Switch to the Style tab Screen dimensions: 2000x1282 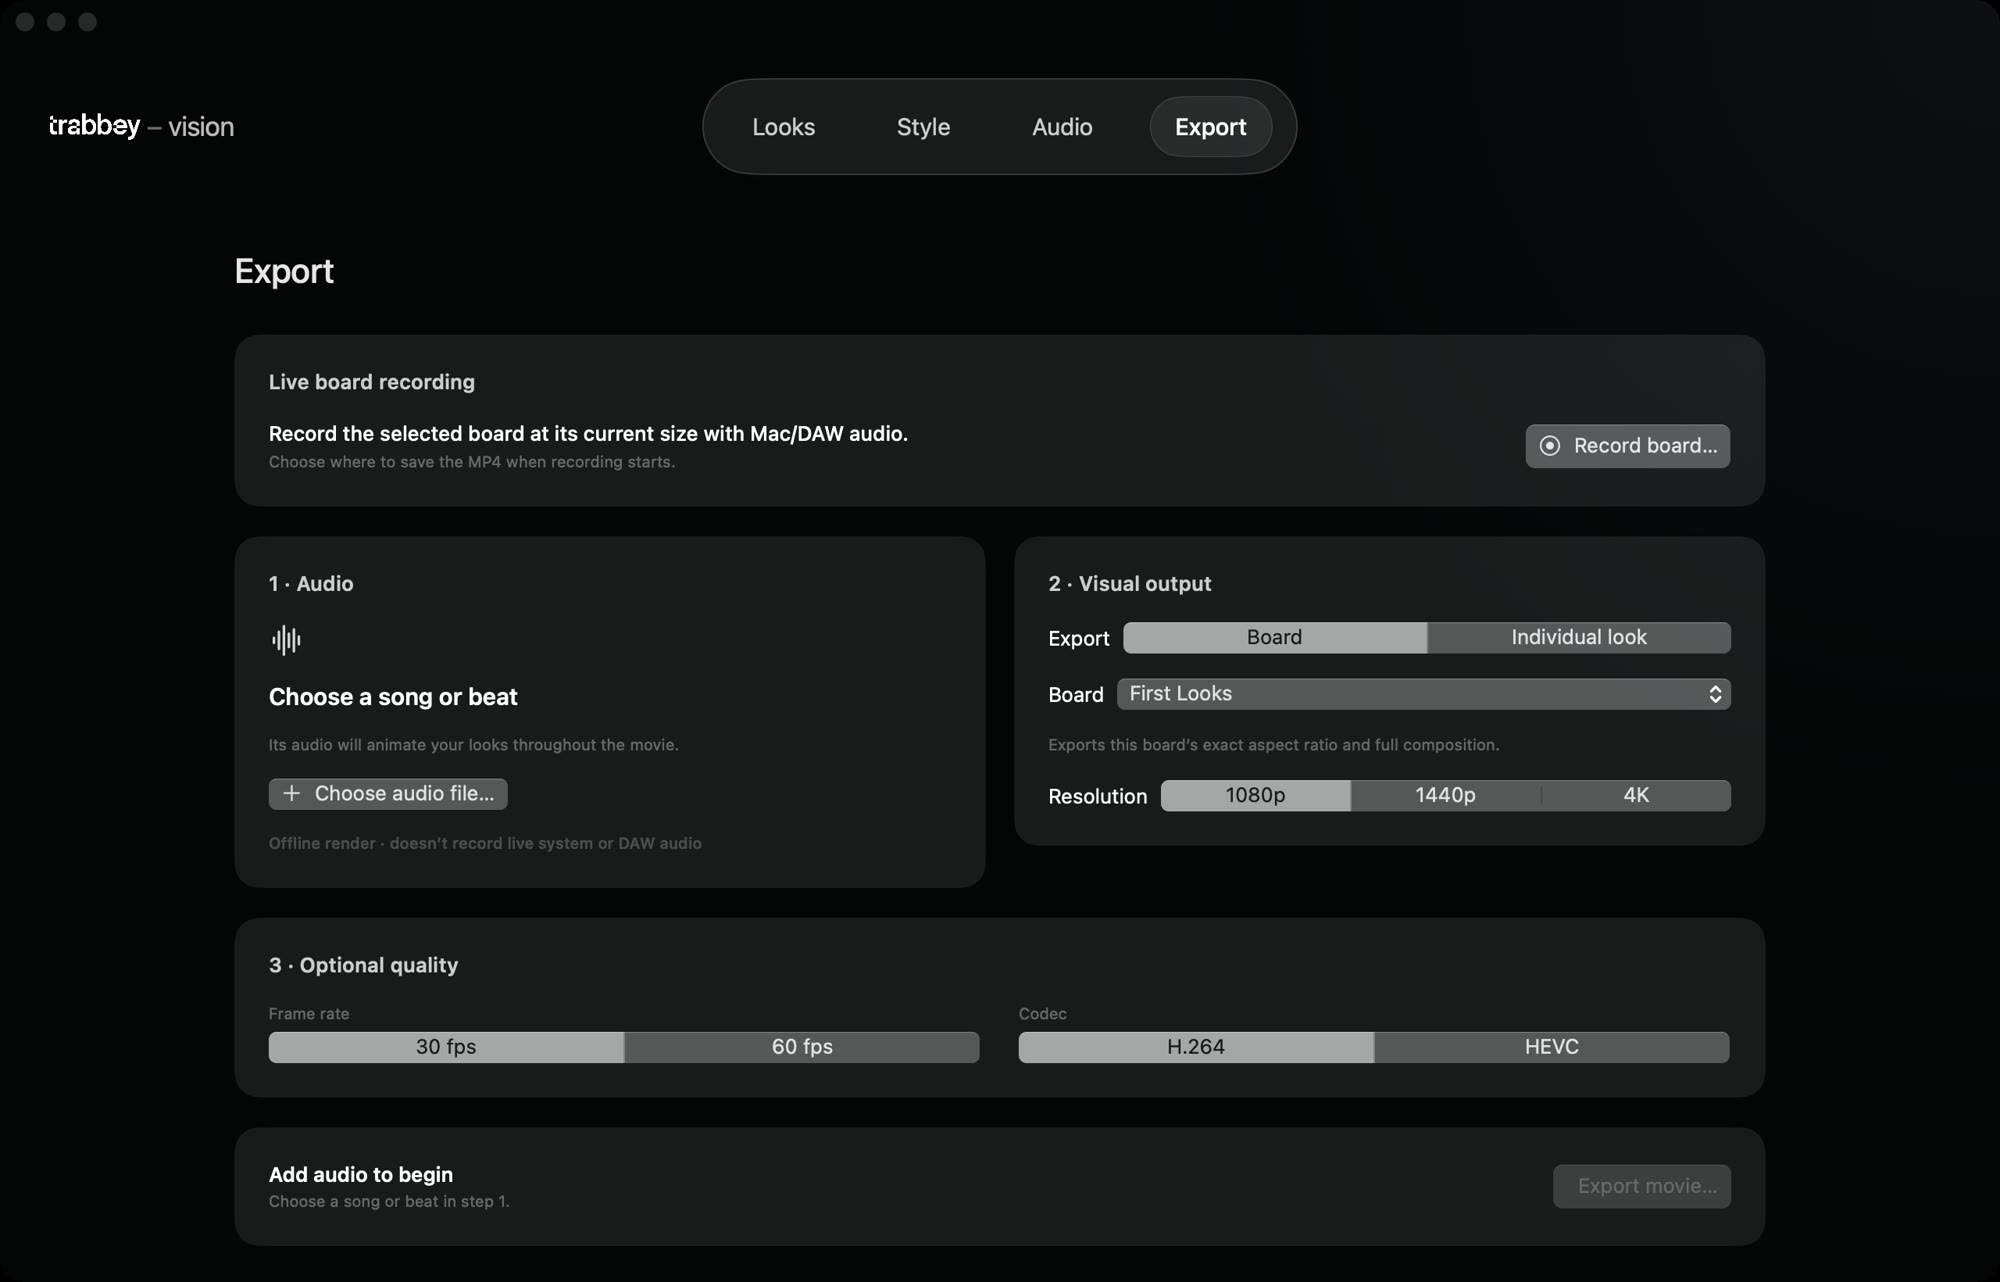pos(923,127)
